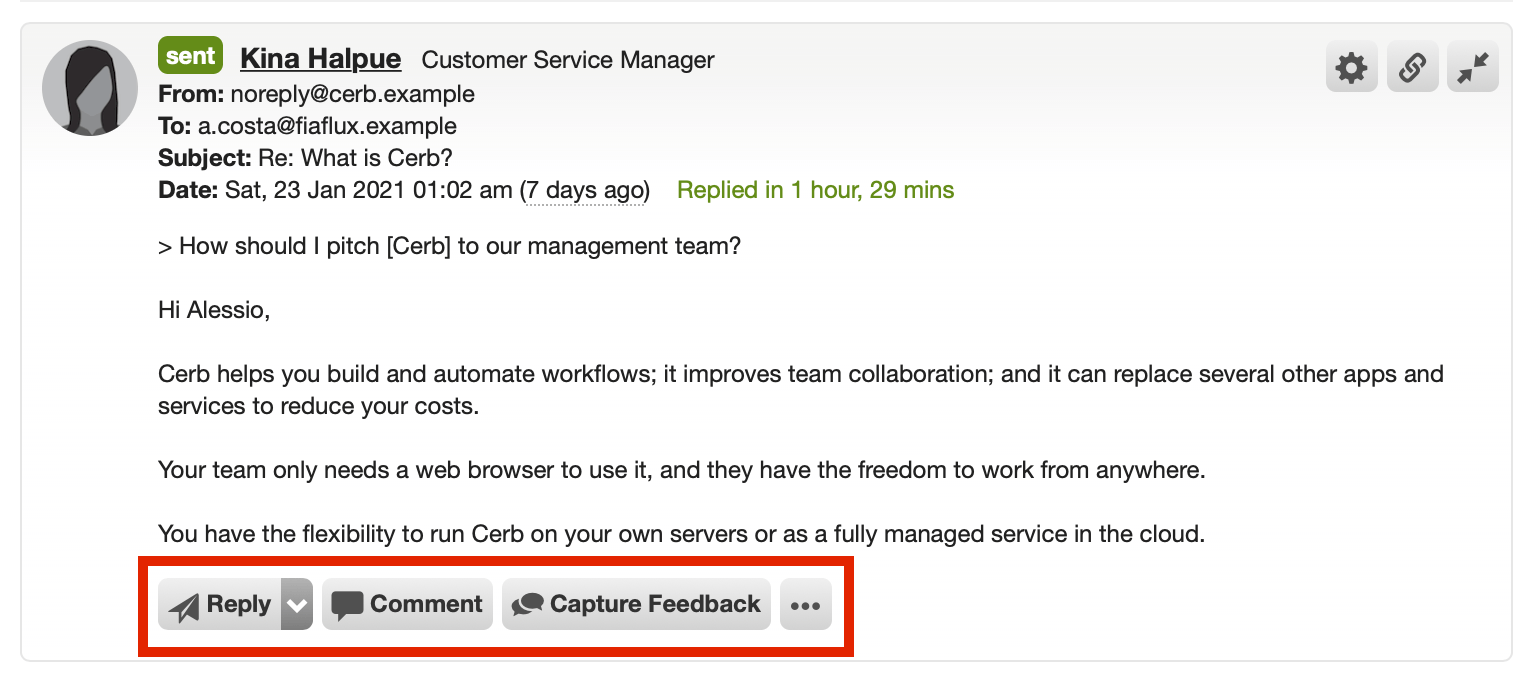
Task: Click the Customer Service Manager title text
Action: tap(568, 60)
